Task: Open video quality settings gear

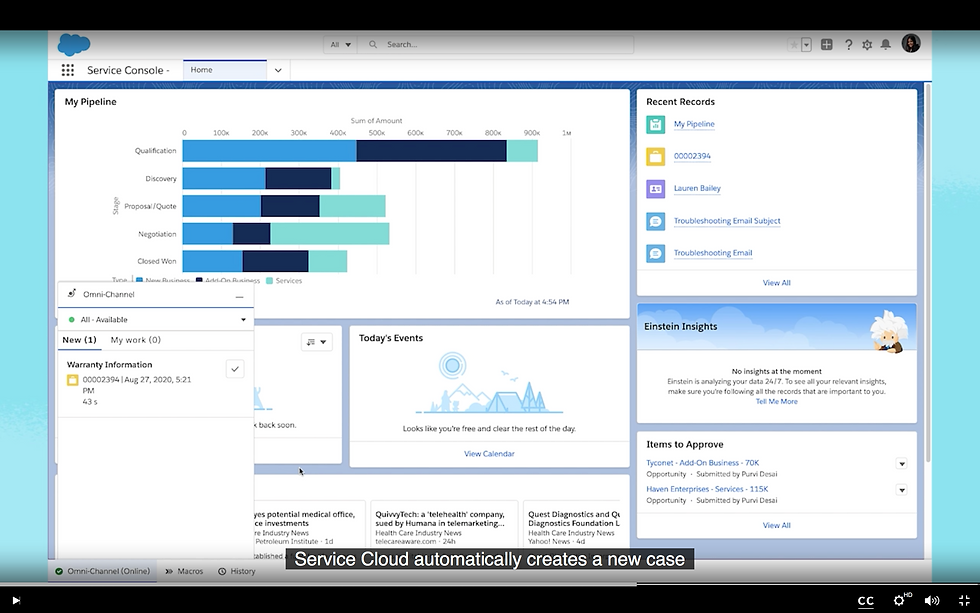Action: (x=900, y=600)
